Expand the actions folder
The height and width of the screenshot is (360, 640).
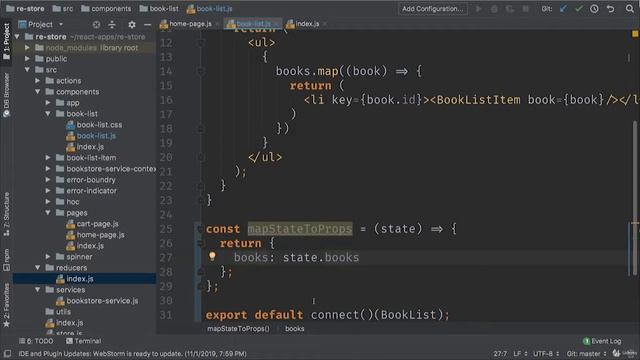[x=38, y=81]
